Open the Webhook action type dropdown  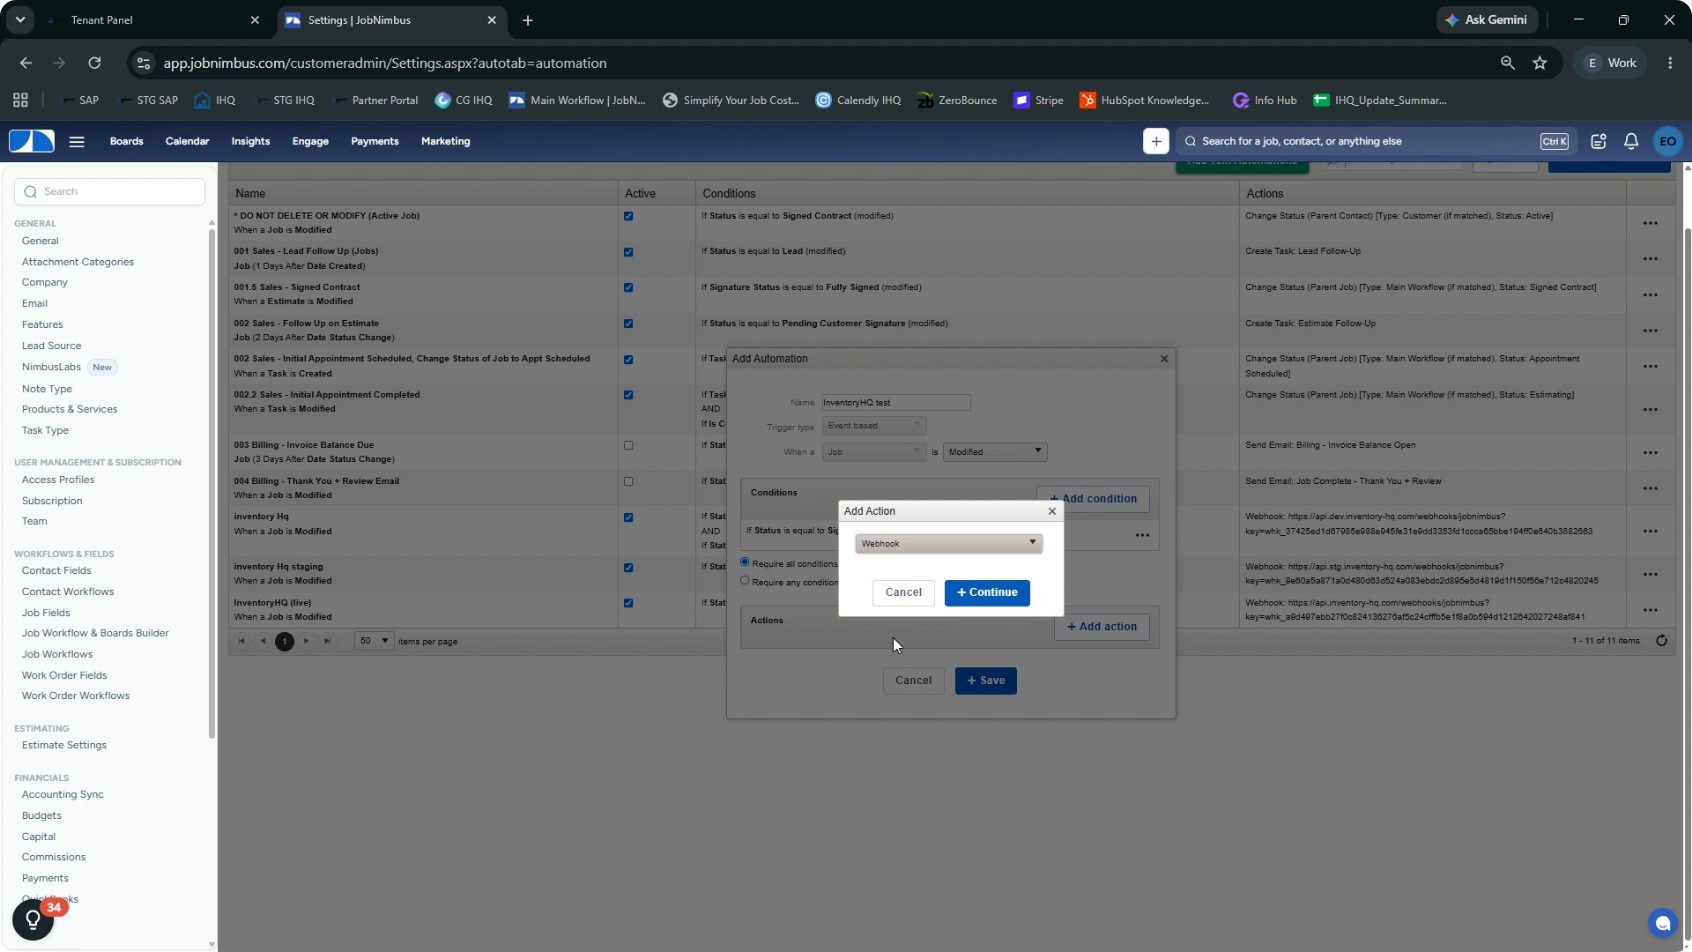click(949, 543)
